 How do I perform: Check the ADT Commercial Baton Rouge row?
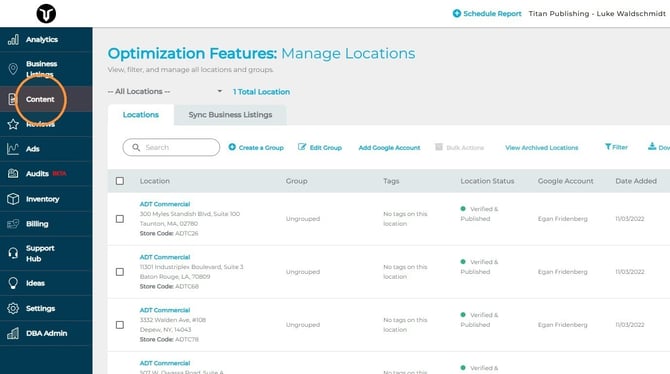120,272
